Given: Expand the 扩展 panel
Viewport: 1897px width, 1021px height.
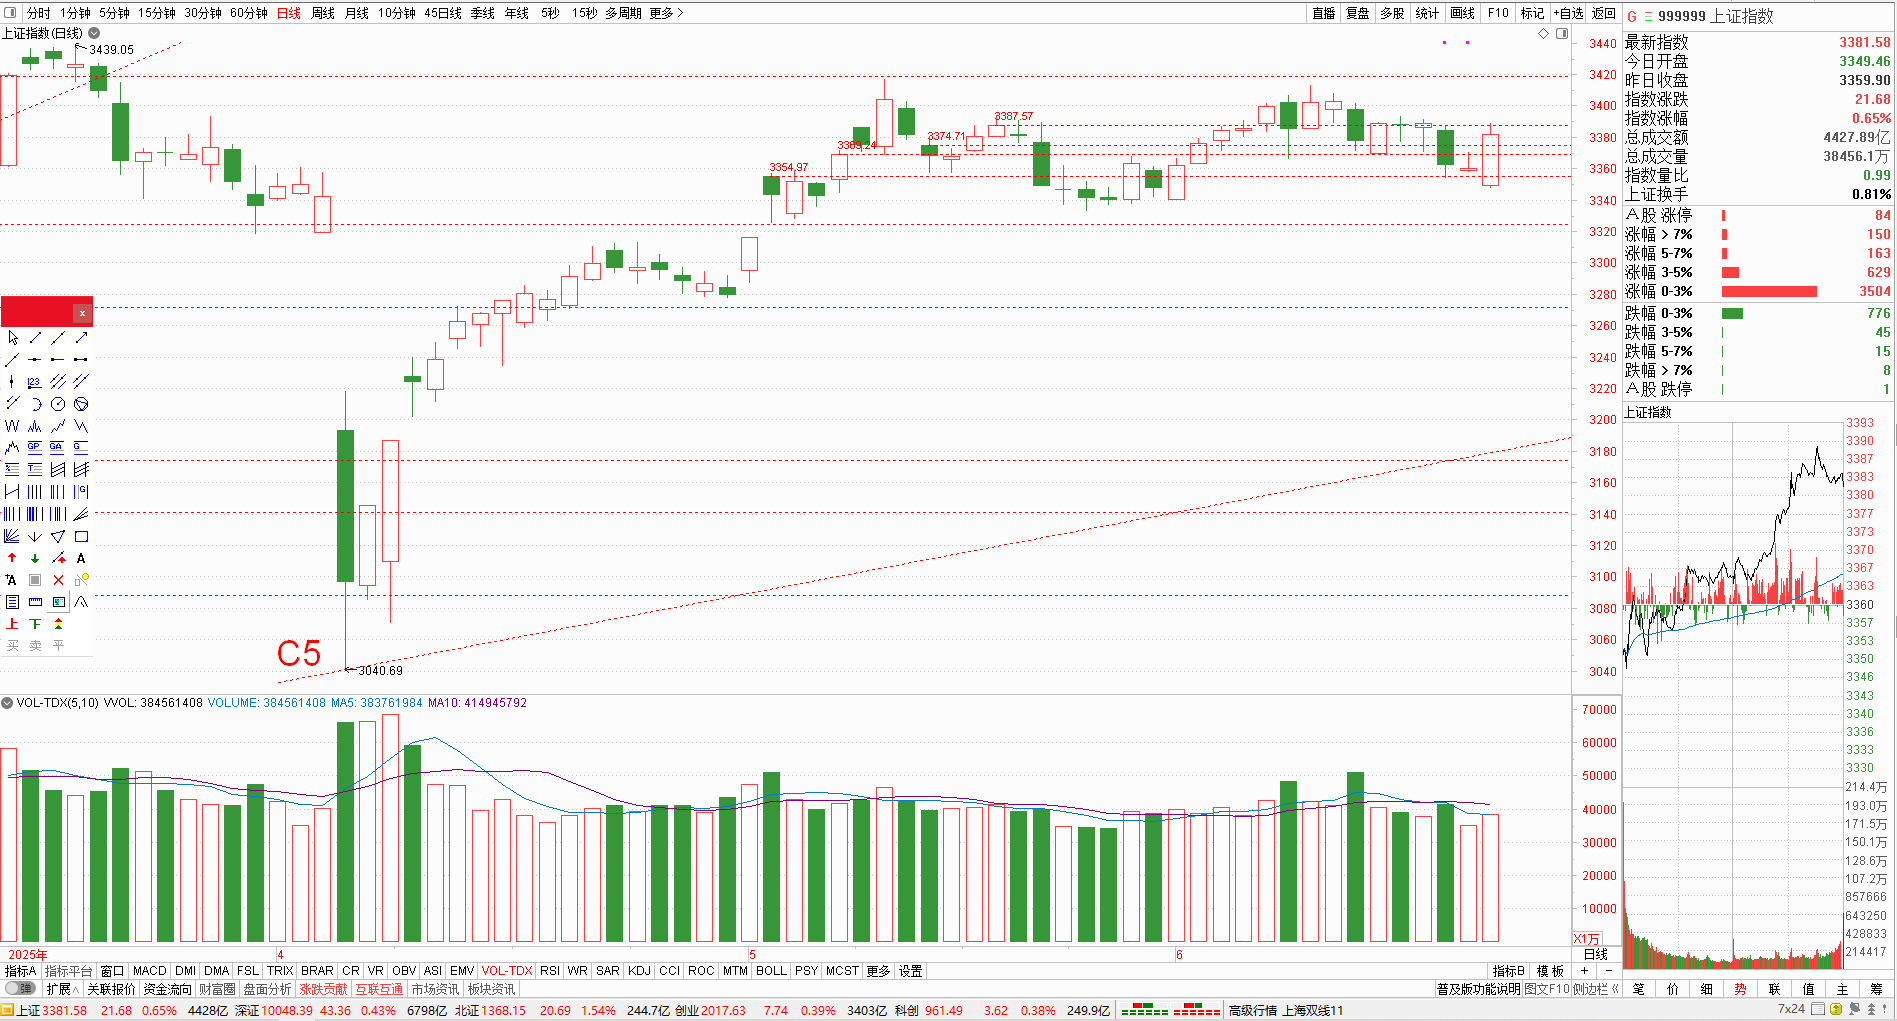Looking at the screenshot, I should tap(62, 989).
